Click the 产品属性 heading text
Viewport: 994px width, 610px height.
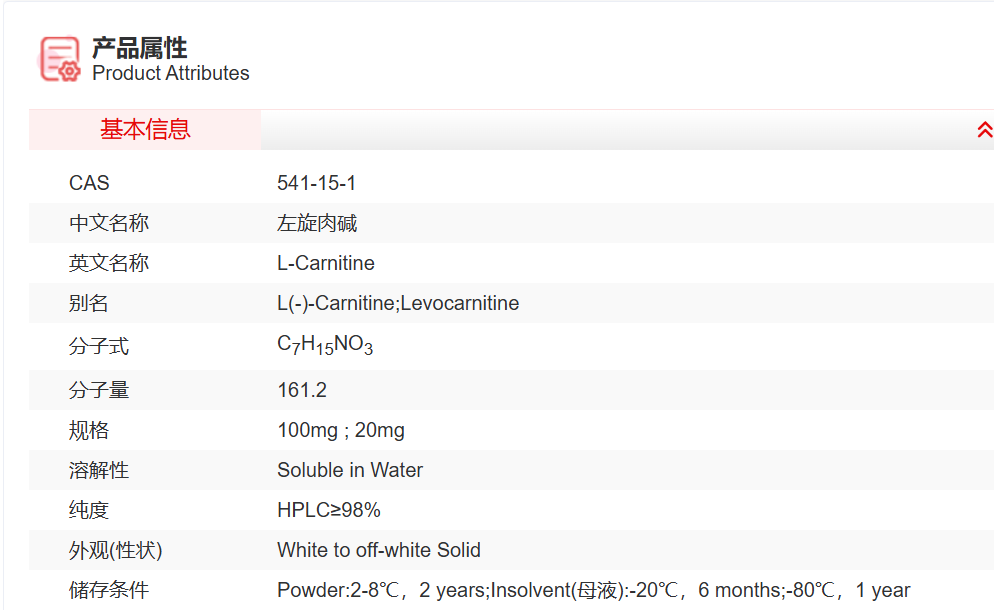point(140,47)
